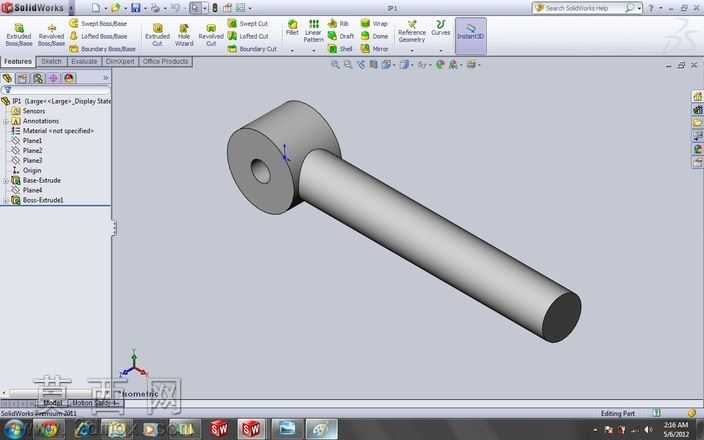Expand the Linear Pattern dropdown arrow
Viewport: 704px width, 440px height.
click(x=313, y=51)
